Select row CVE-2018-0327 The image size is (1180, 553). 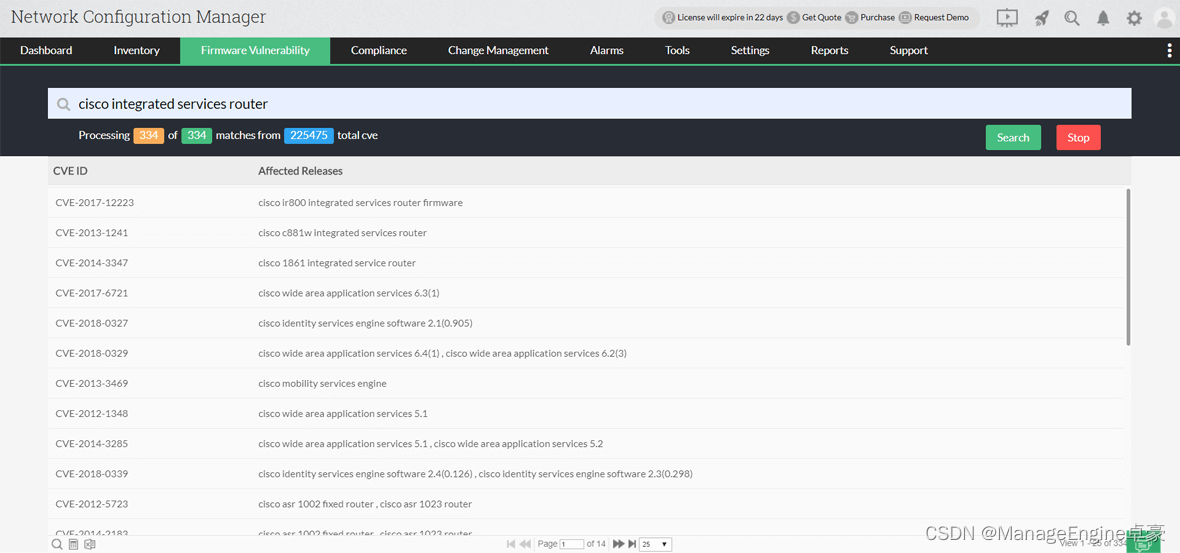point(586,324)
